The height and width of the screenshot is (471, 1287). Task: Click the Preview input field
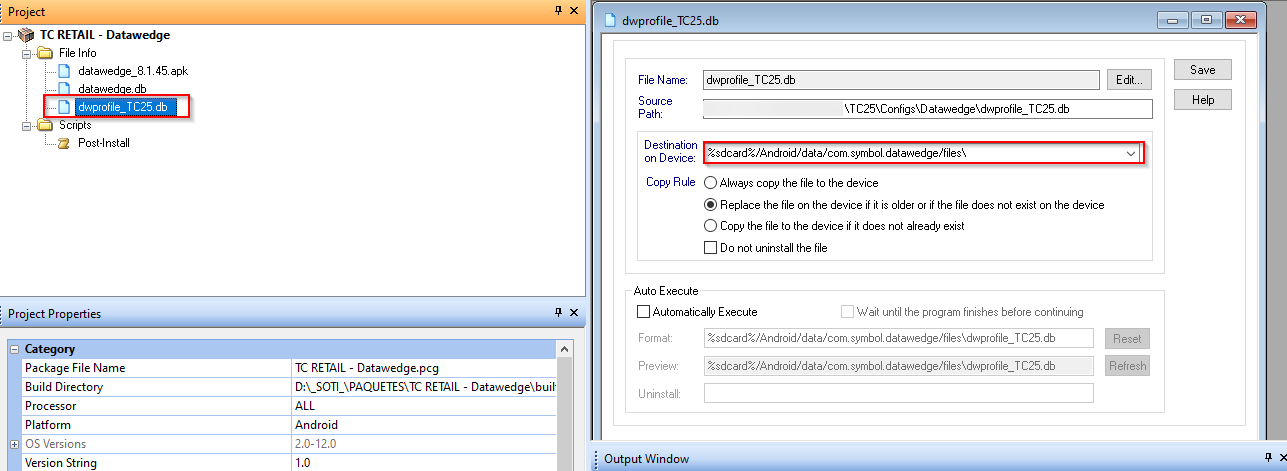point(899,366)
